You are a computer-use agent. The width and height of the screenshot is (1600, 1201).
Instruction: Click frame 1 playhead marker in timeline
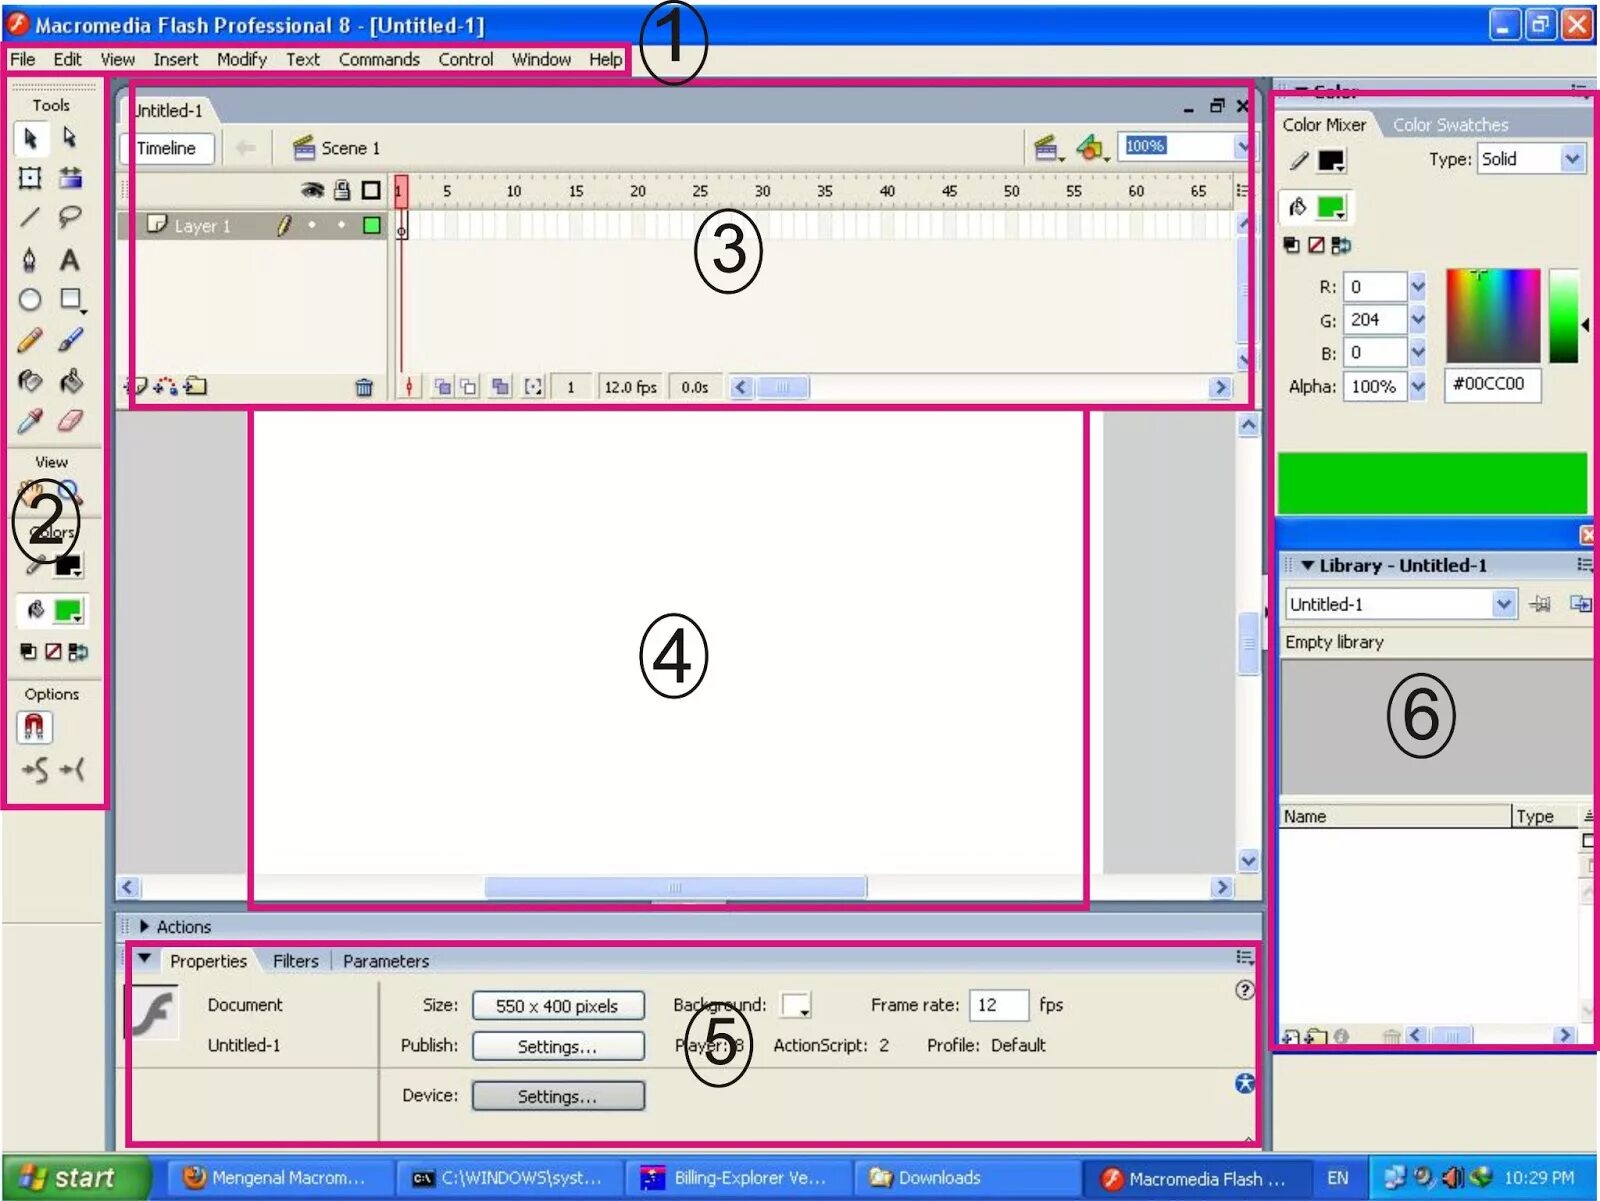(x=400, y=190)
